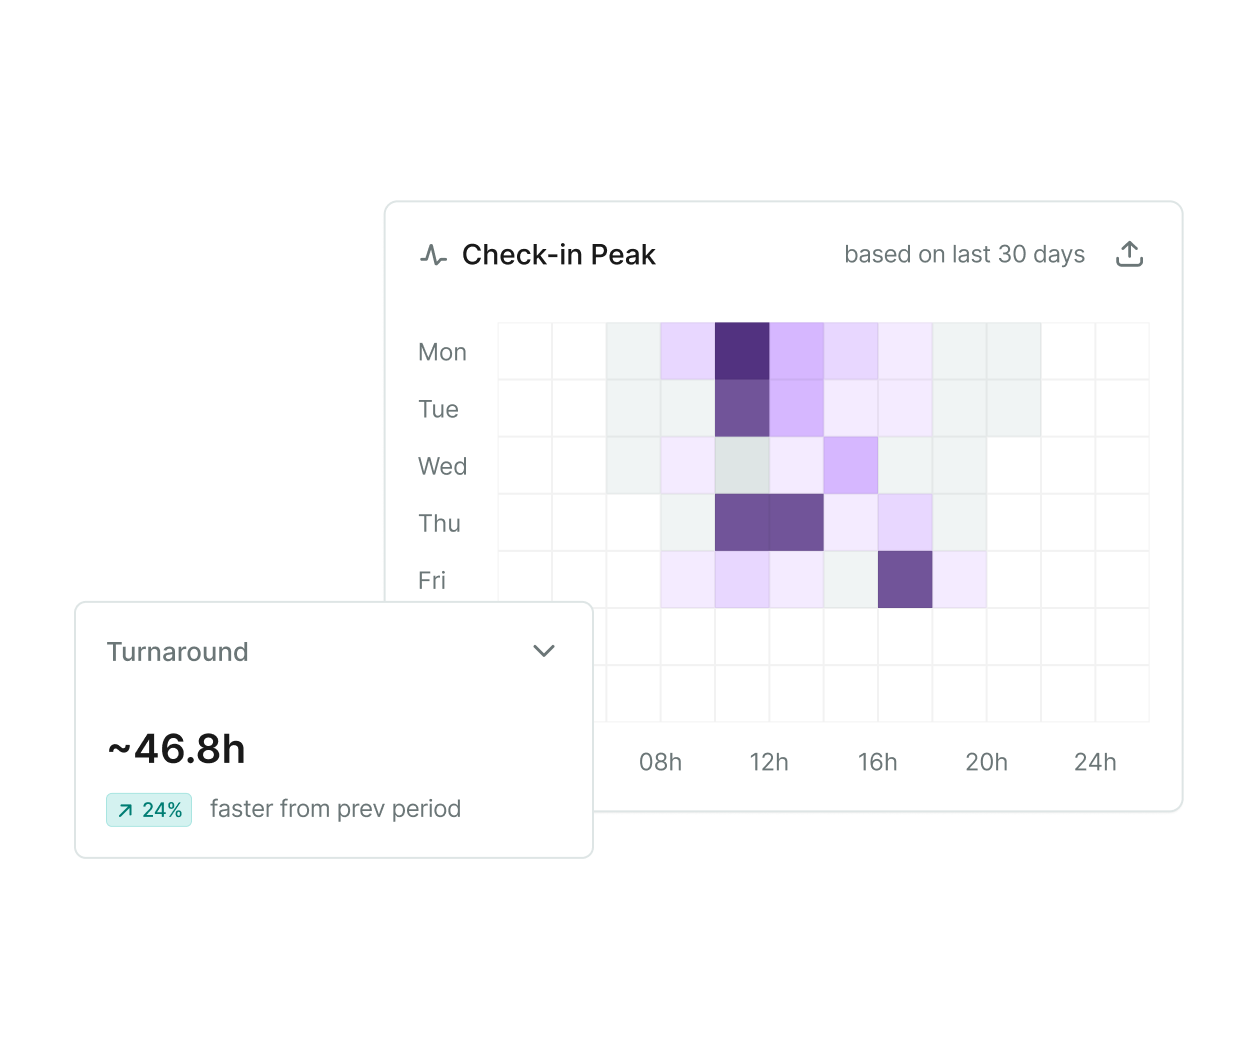Click the faster from prev period link
1240x1041 pixels.
coord(335,809)
